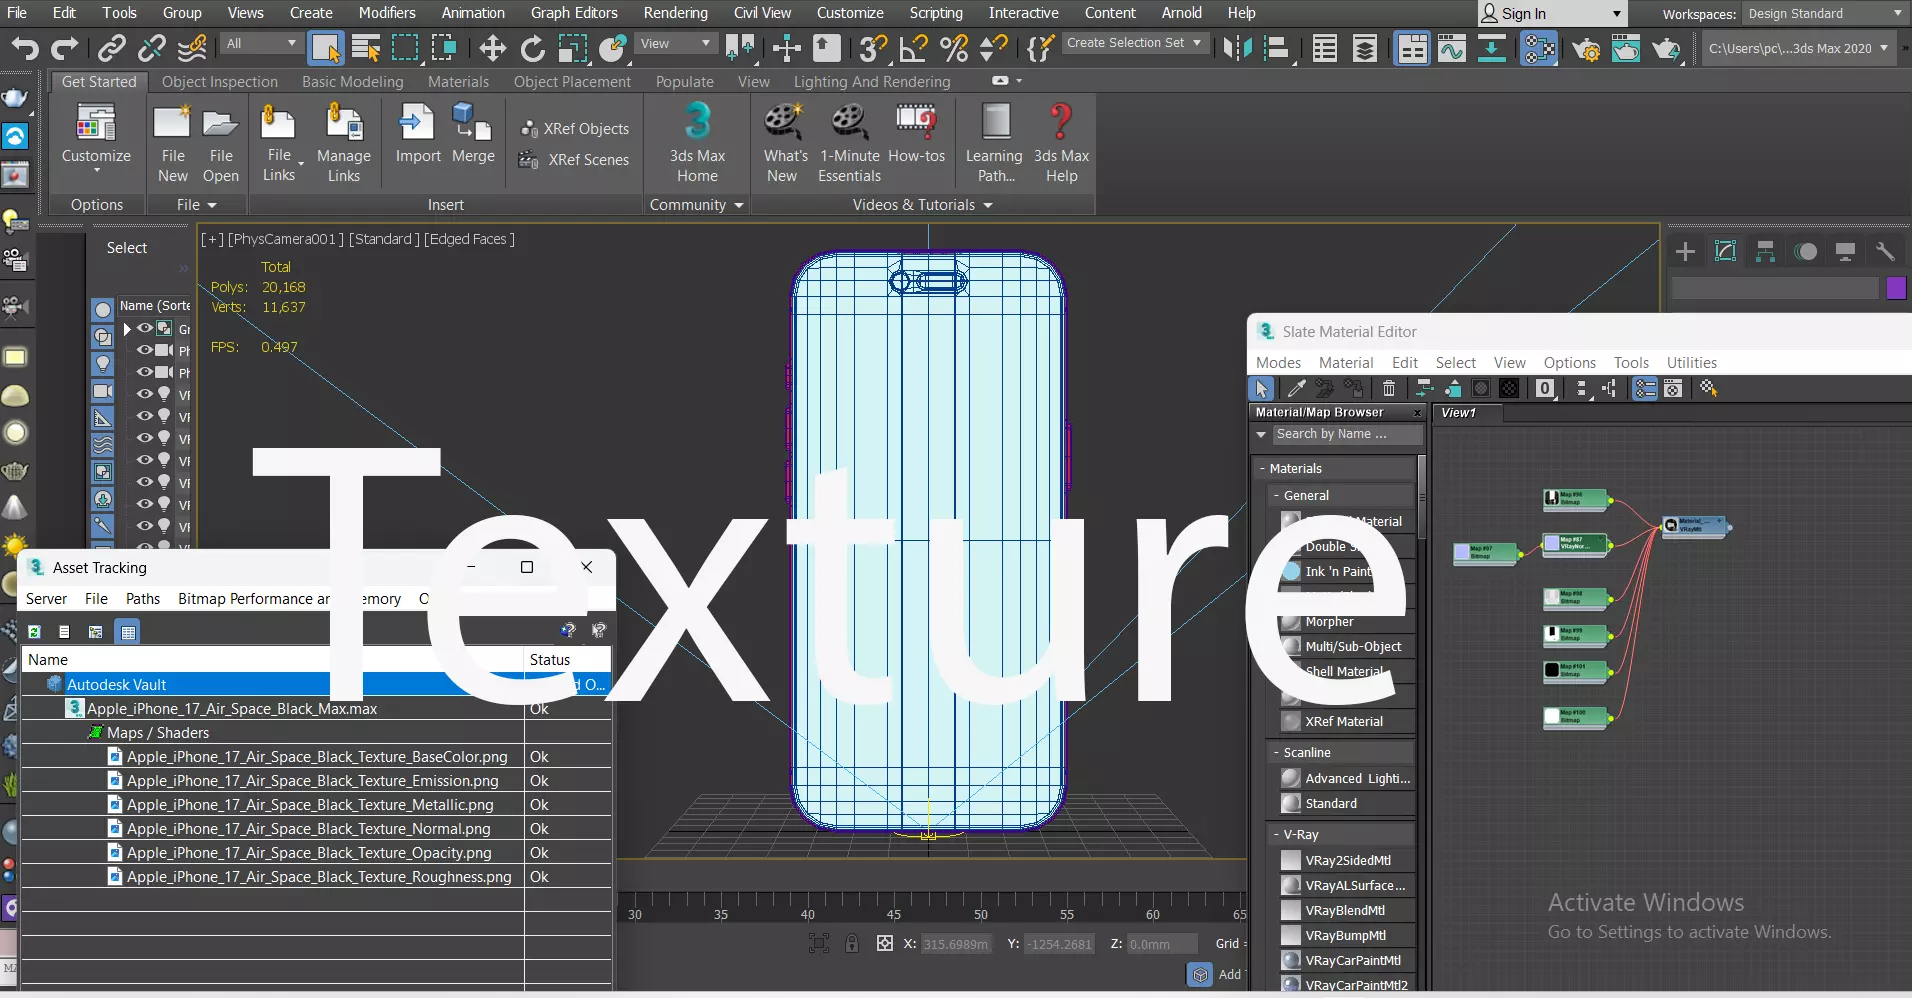Open the Modify tab in command panel

(x=1725, y=252)
